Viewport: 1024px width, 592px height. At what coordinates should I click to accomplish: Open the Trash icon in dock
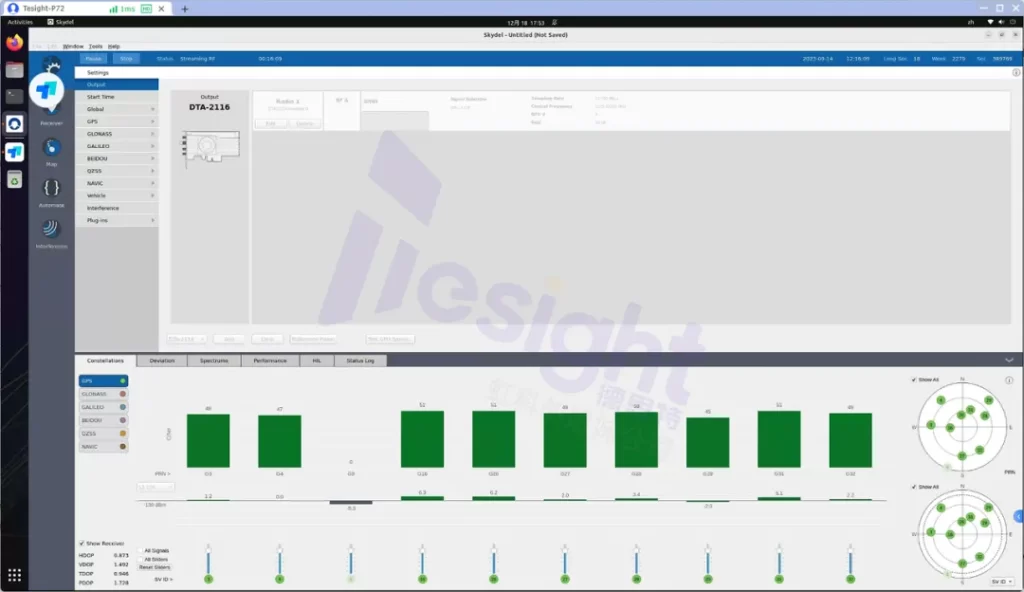click(x=14, y=179)
